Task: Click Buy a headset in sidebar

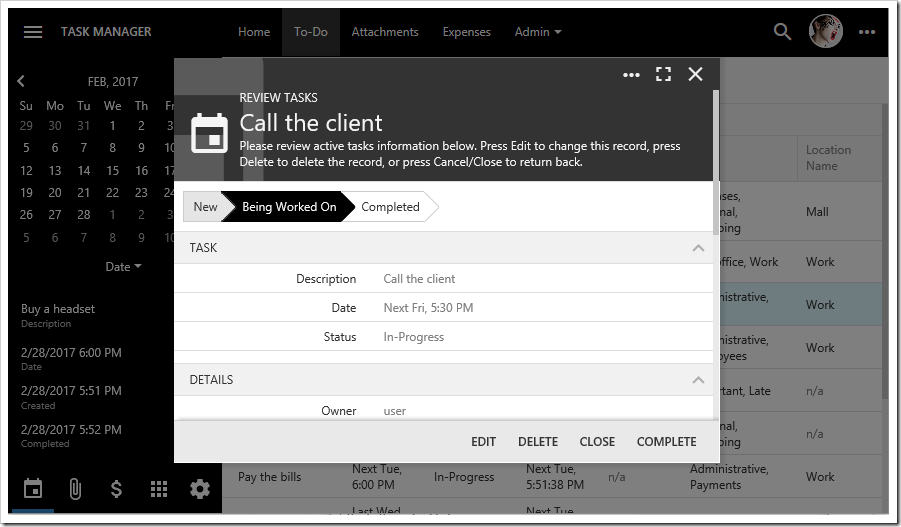Action: click(58, 309)
